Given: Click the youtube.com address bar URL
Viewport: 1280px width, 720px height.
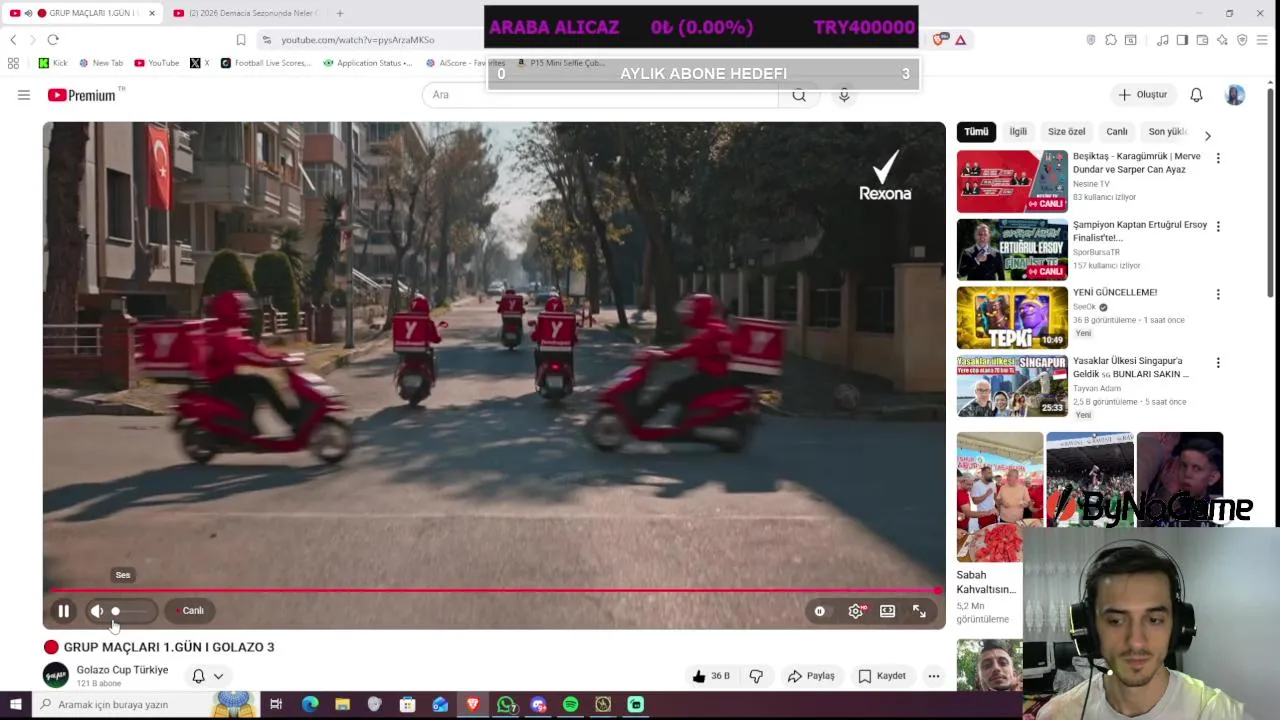Looking at the screenshot, I should pyautogui.click(x=357, y=40).
